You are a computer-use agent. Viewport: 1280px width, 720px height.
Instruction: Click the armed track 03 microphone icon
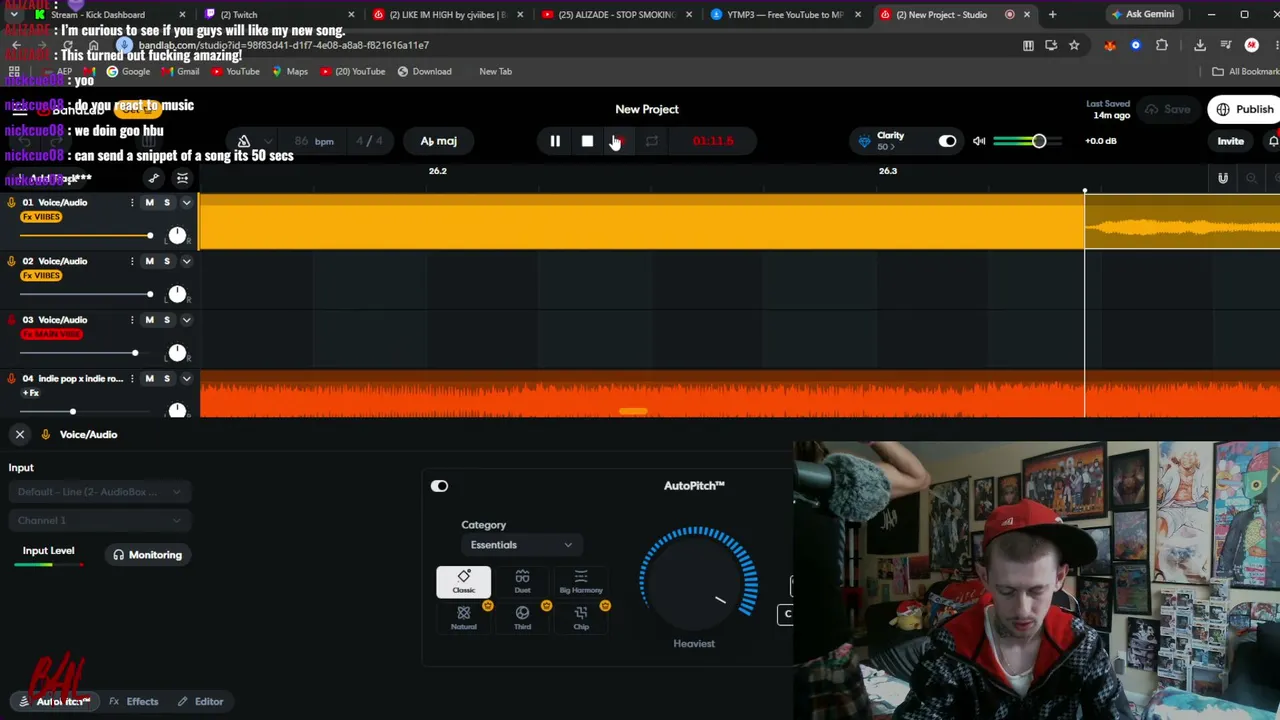coord(11,320)
